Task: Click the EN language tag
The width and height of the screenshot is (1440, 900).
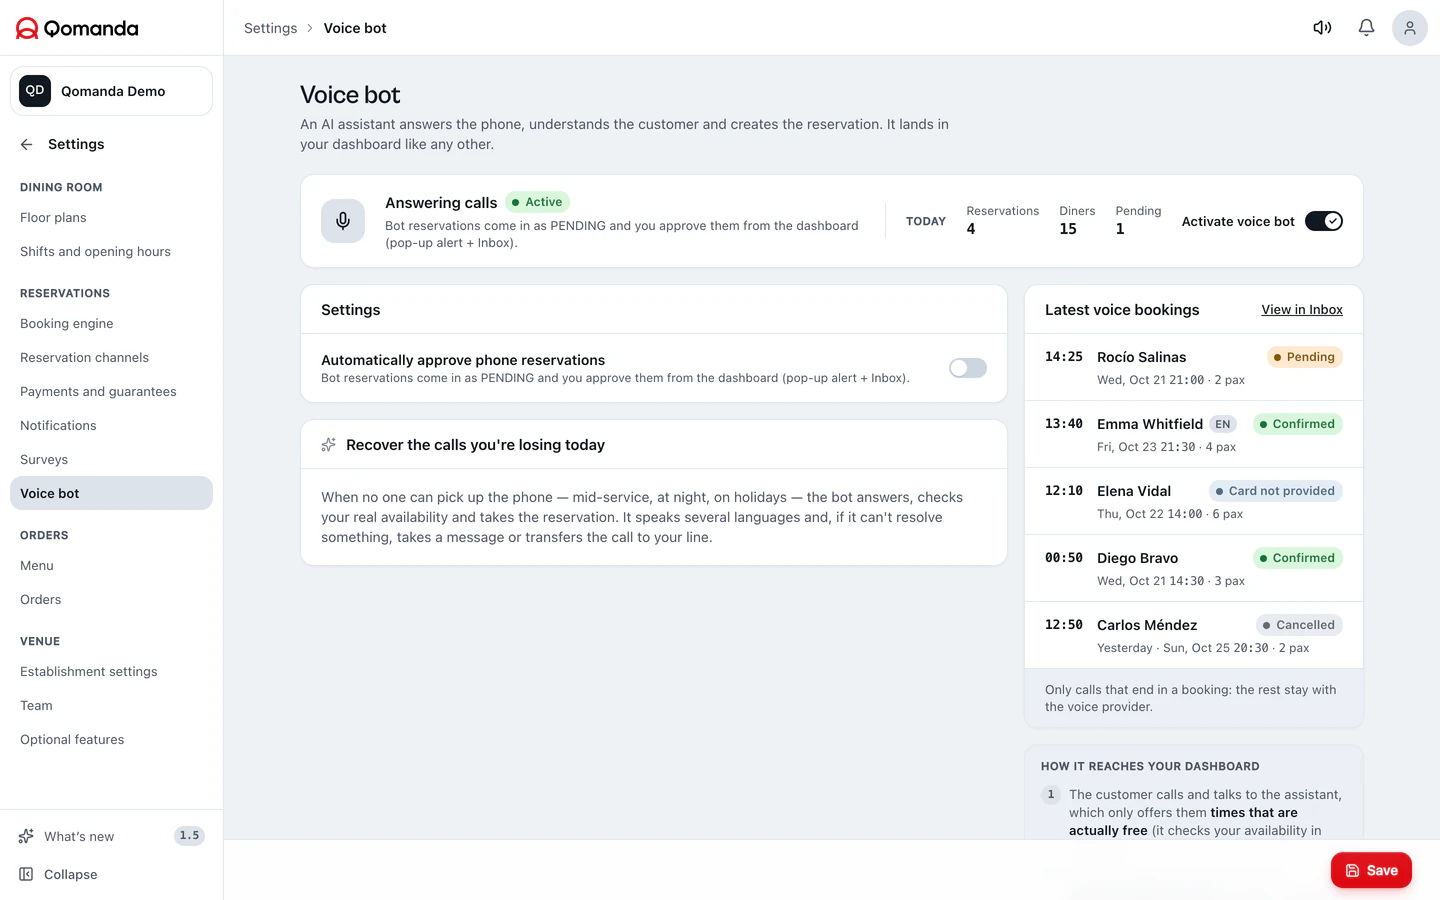Action: (x=1223, y=424)
